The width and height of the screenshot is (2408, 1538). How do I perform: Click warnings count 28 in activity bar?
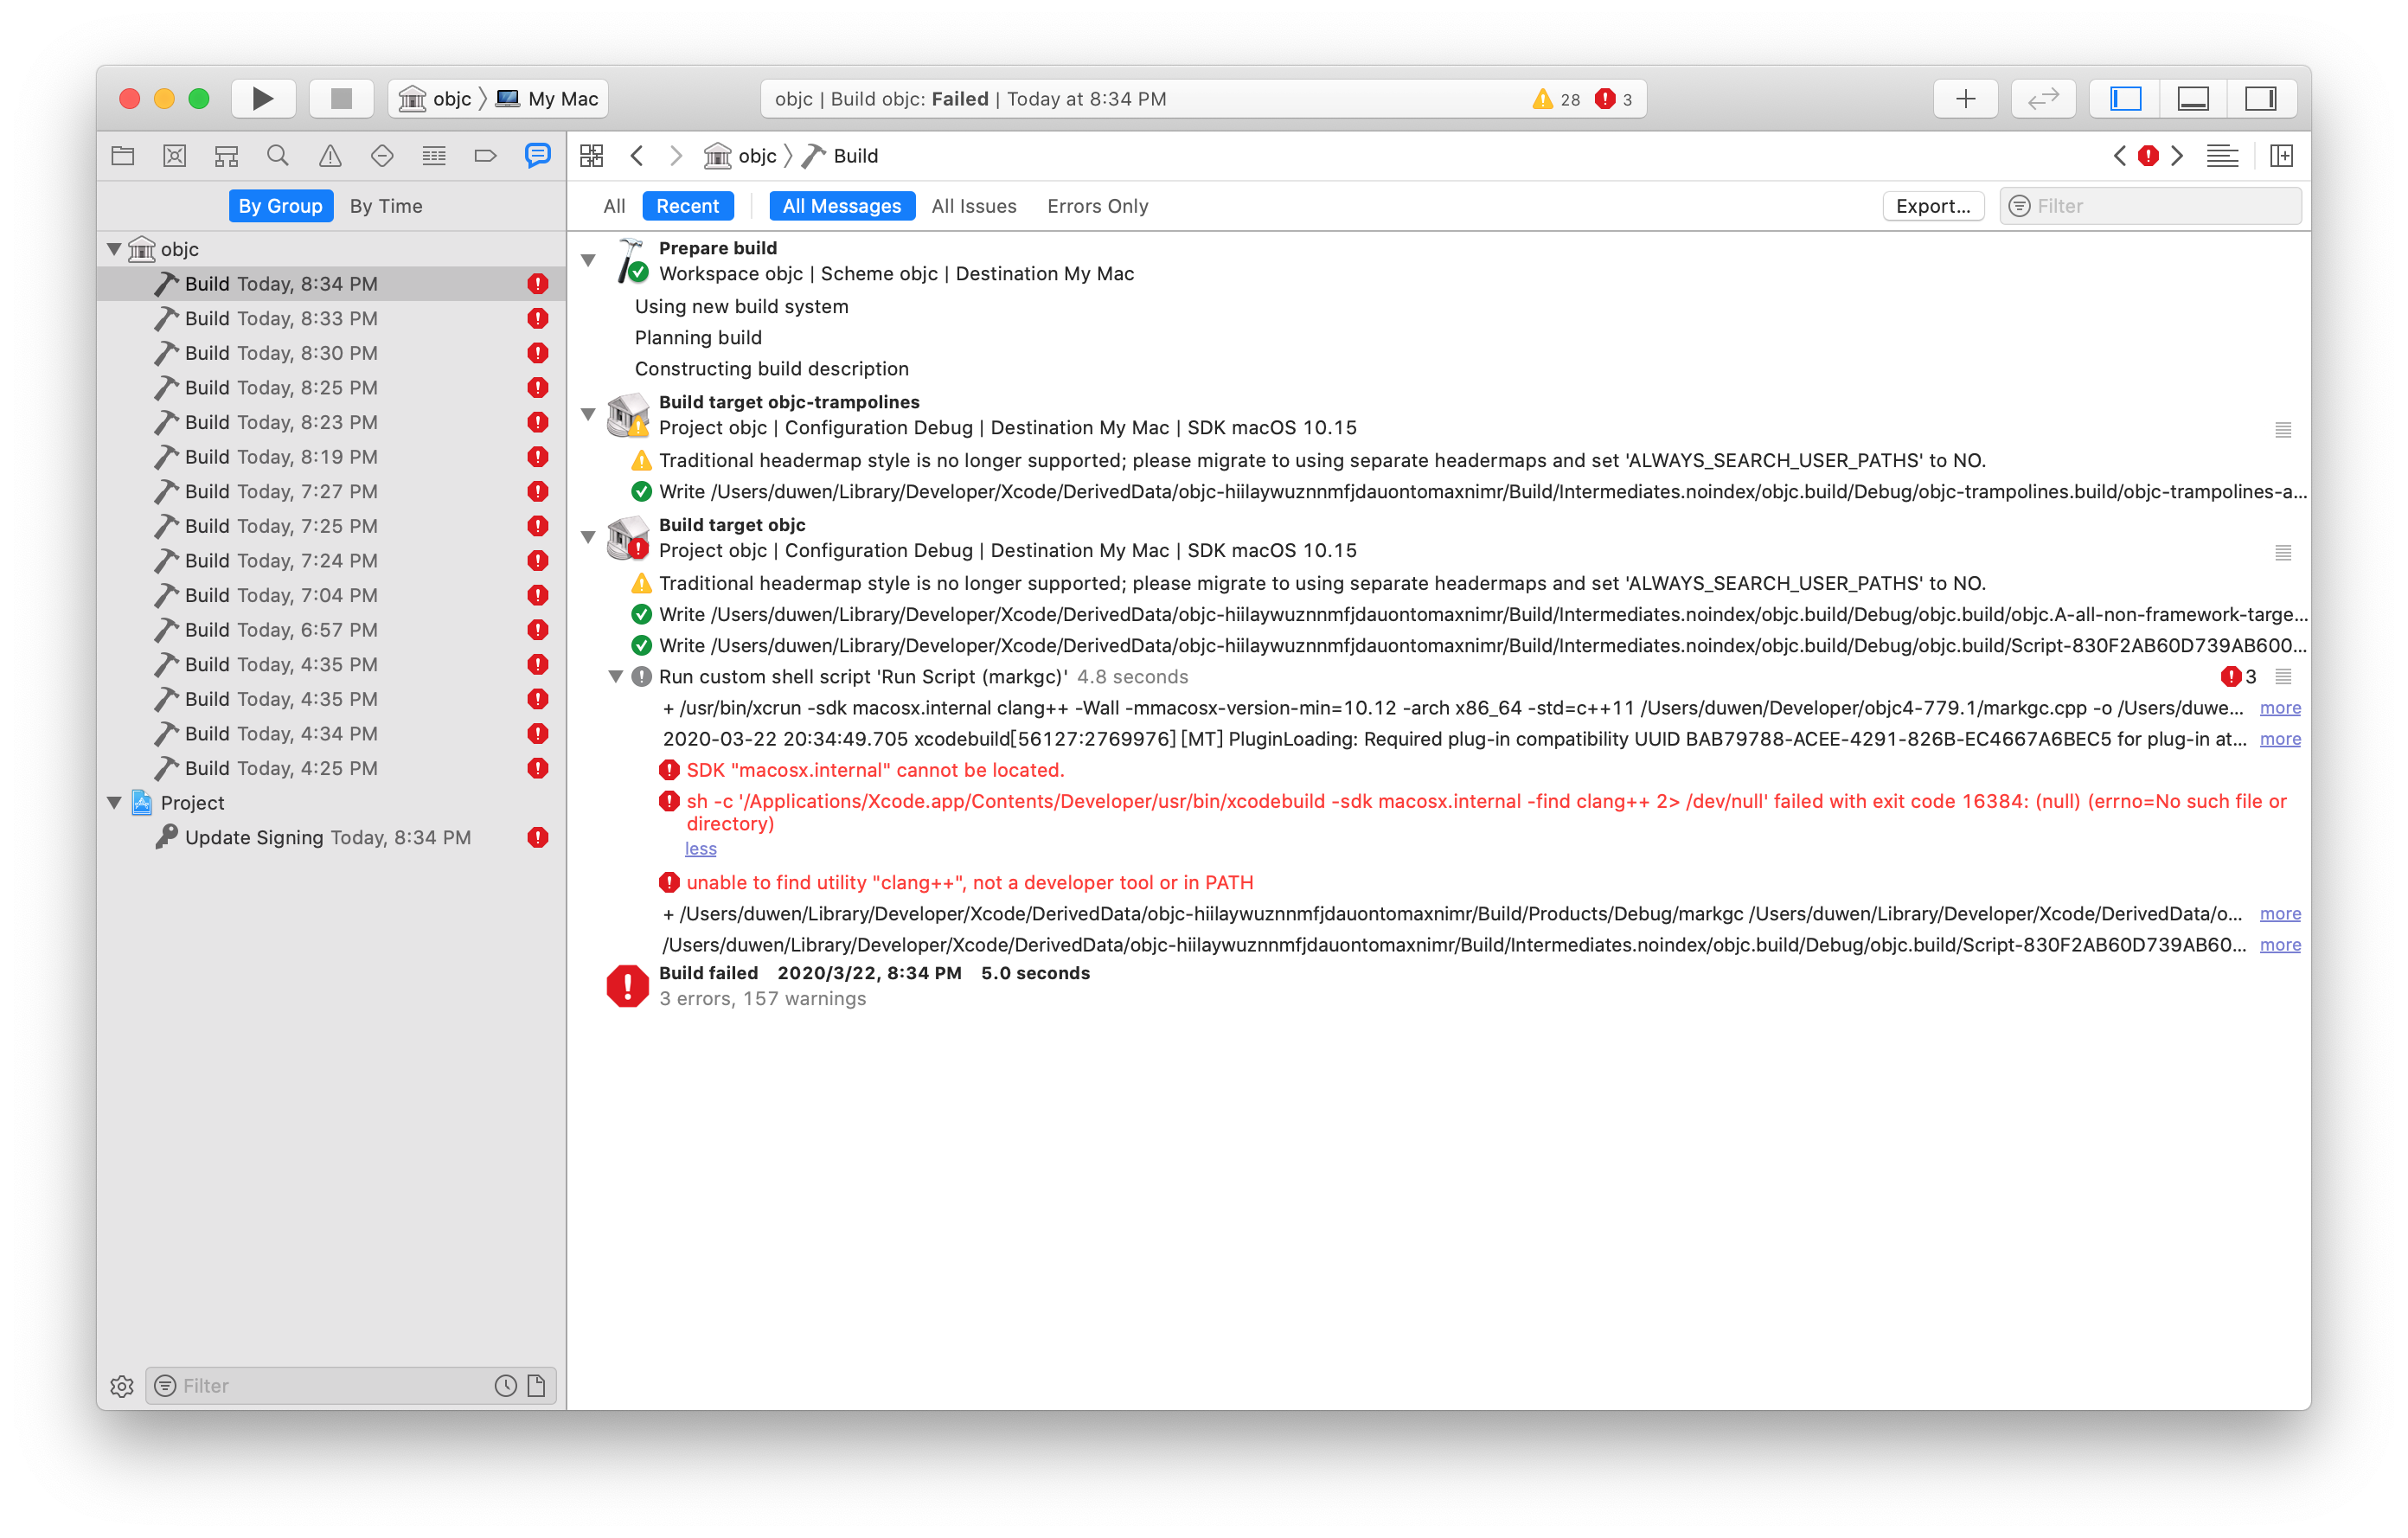[1557, 99]
